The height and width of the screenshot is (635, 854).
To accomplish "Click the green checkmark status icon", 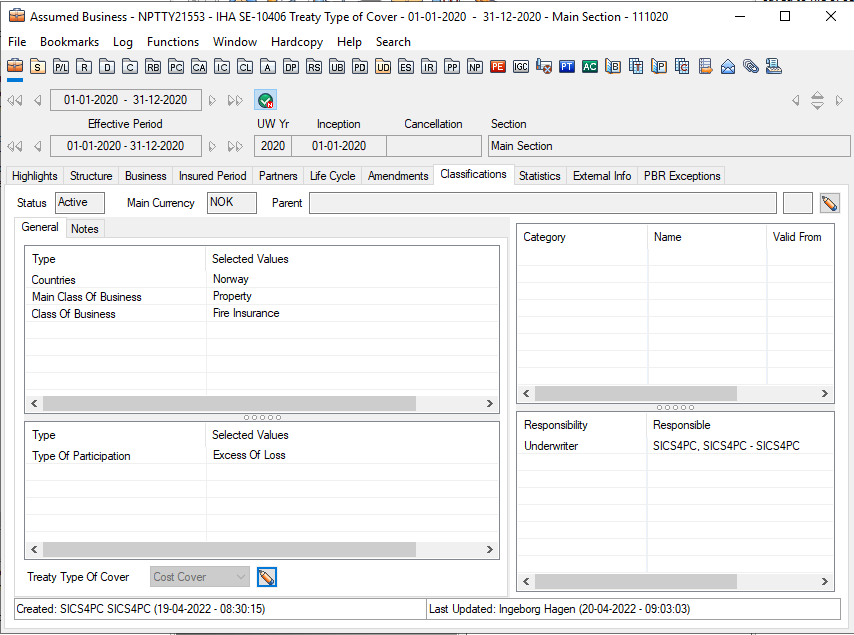I will tap(265, 100).
